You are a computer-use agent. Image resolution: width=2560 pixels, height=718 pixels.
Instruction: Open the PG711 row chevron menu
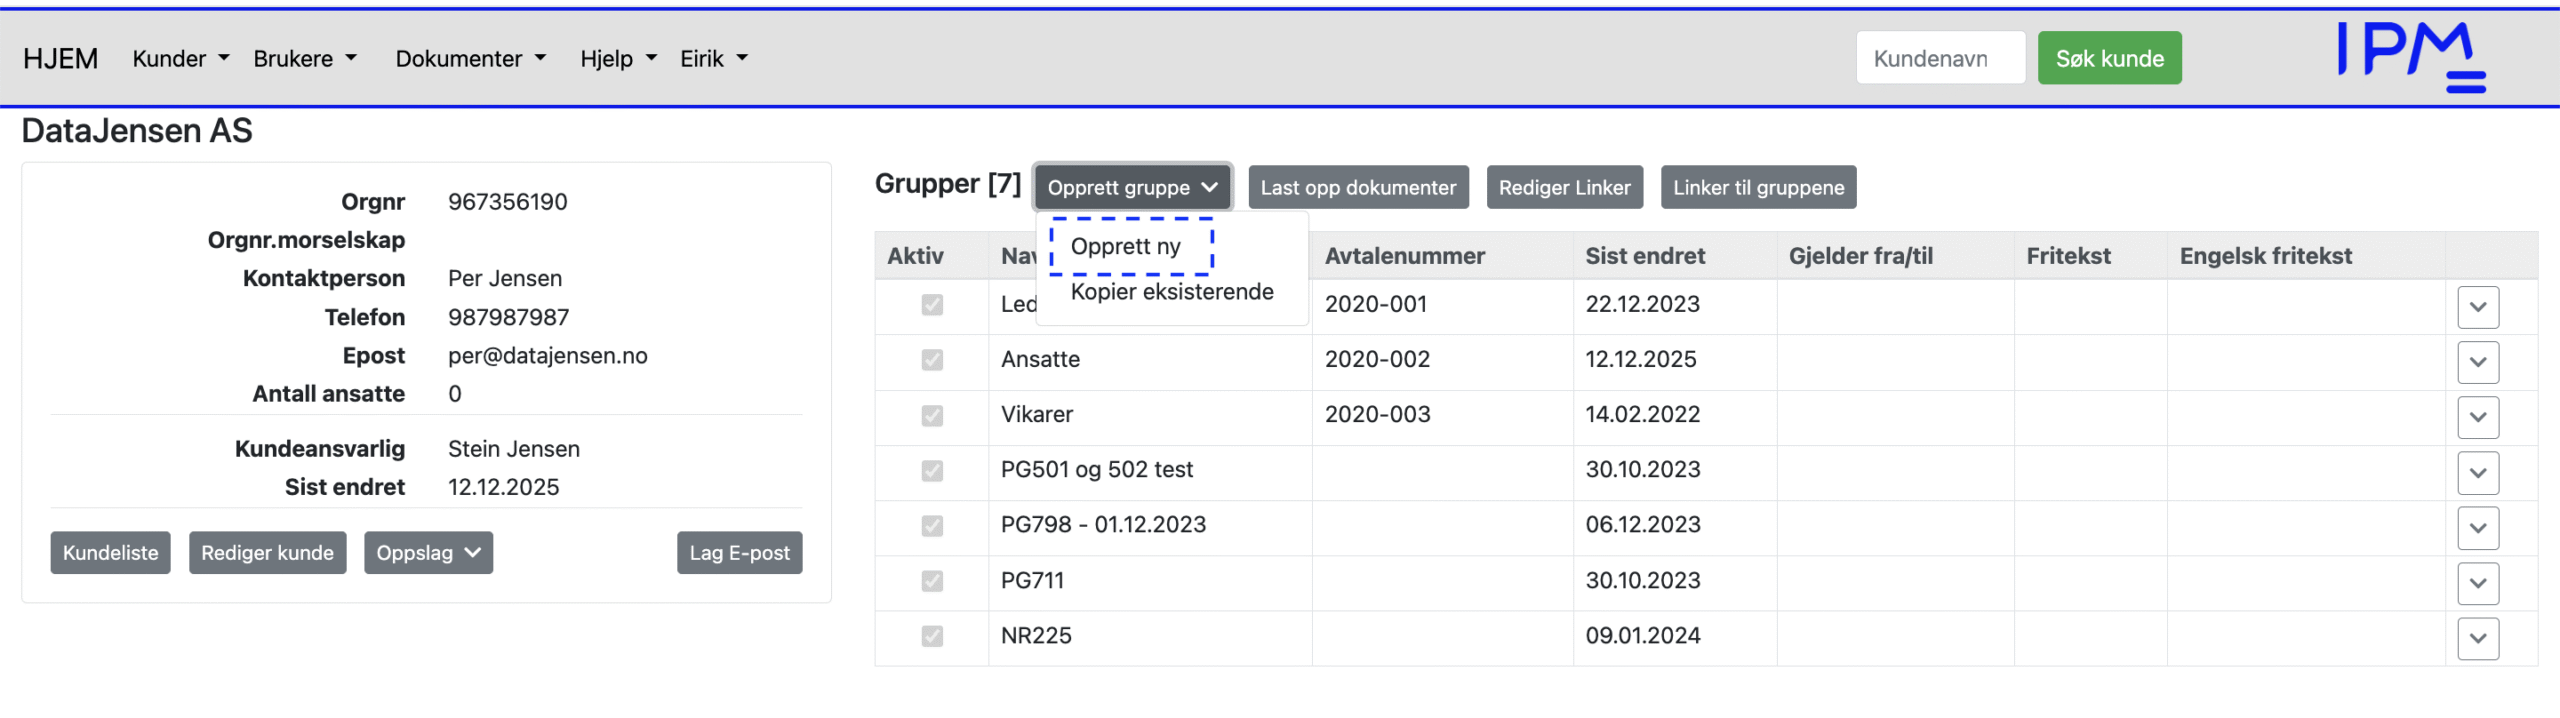(2477, 583)
